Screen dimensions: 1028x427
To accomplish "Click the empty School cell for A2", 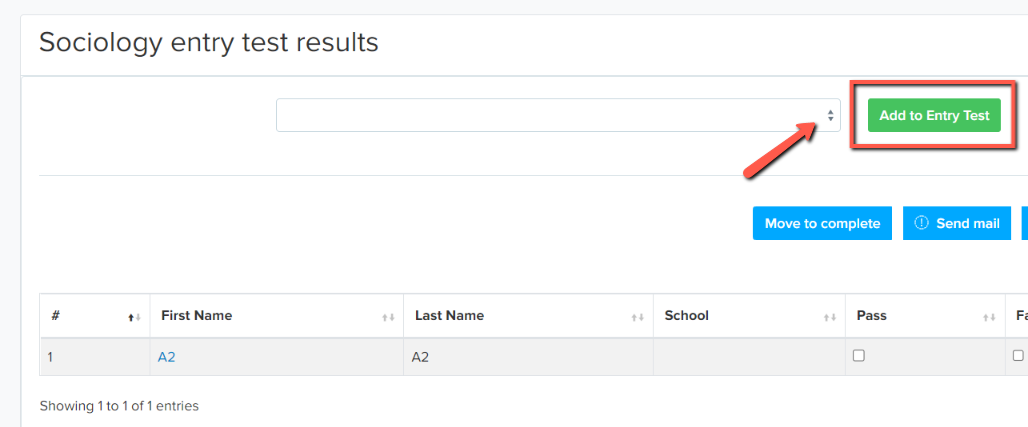I will 750,357.
